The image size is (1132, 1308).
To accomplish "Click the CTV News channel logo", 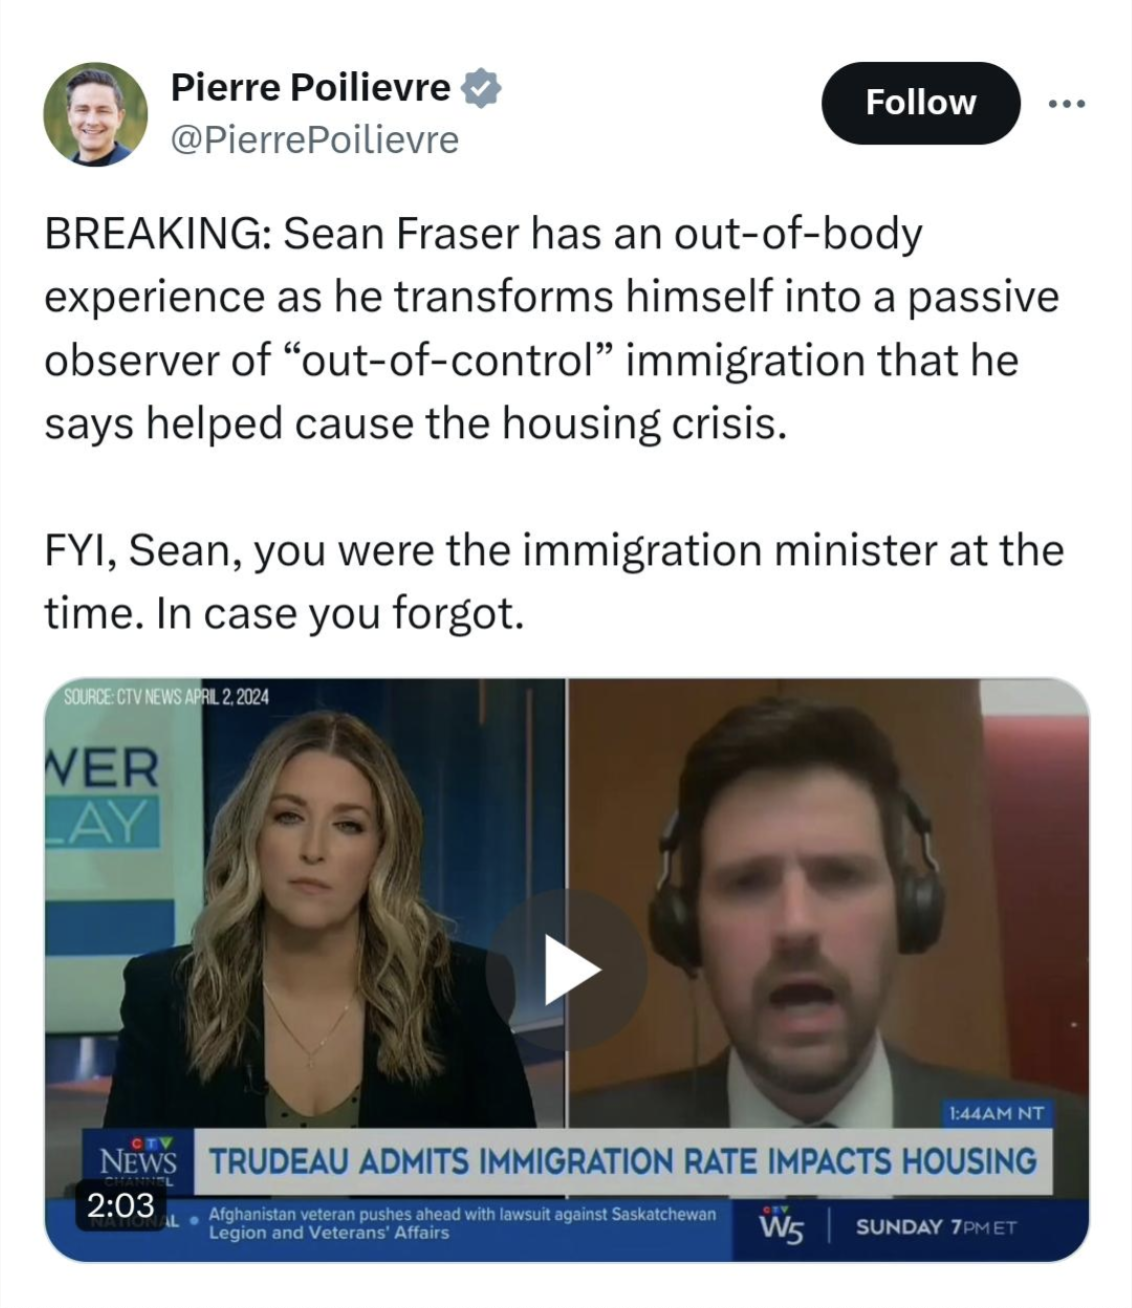I will pyautogui.click(x=138, y=1160).
